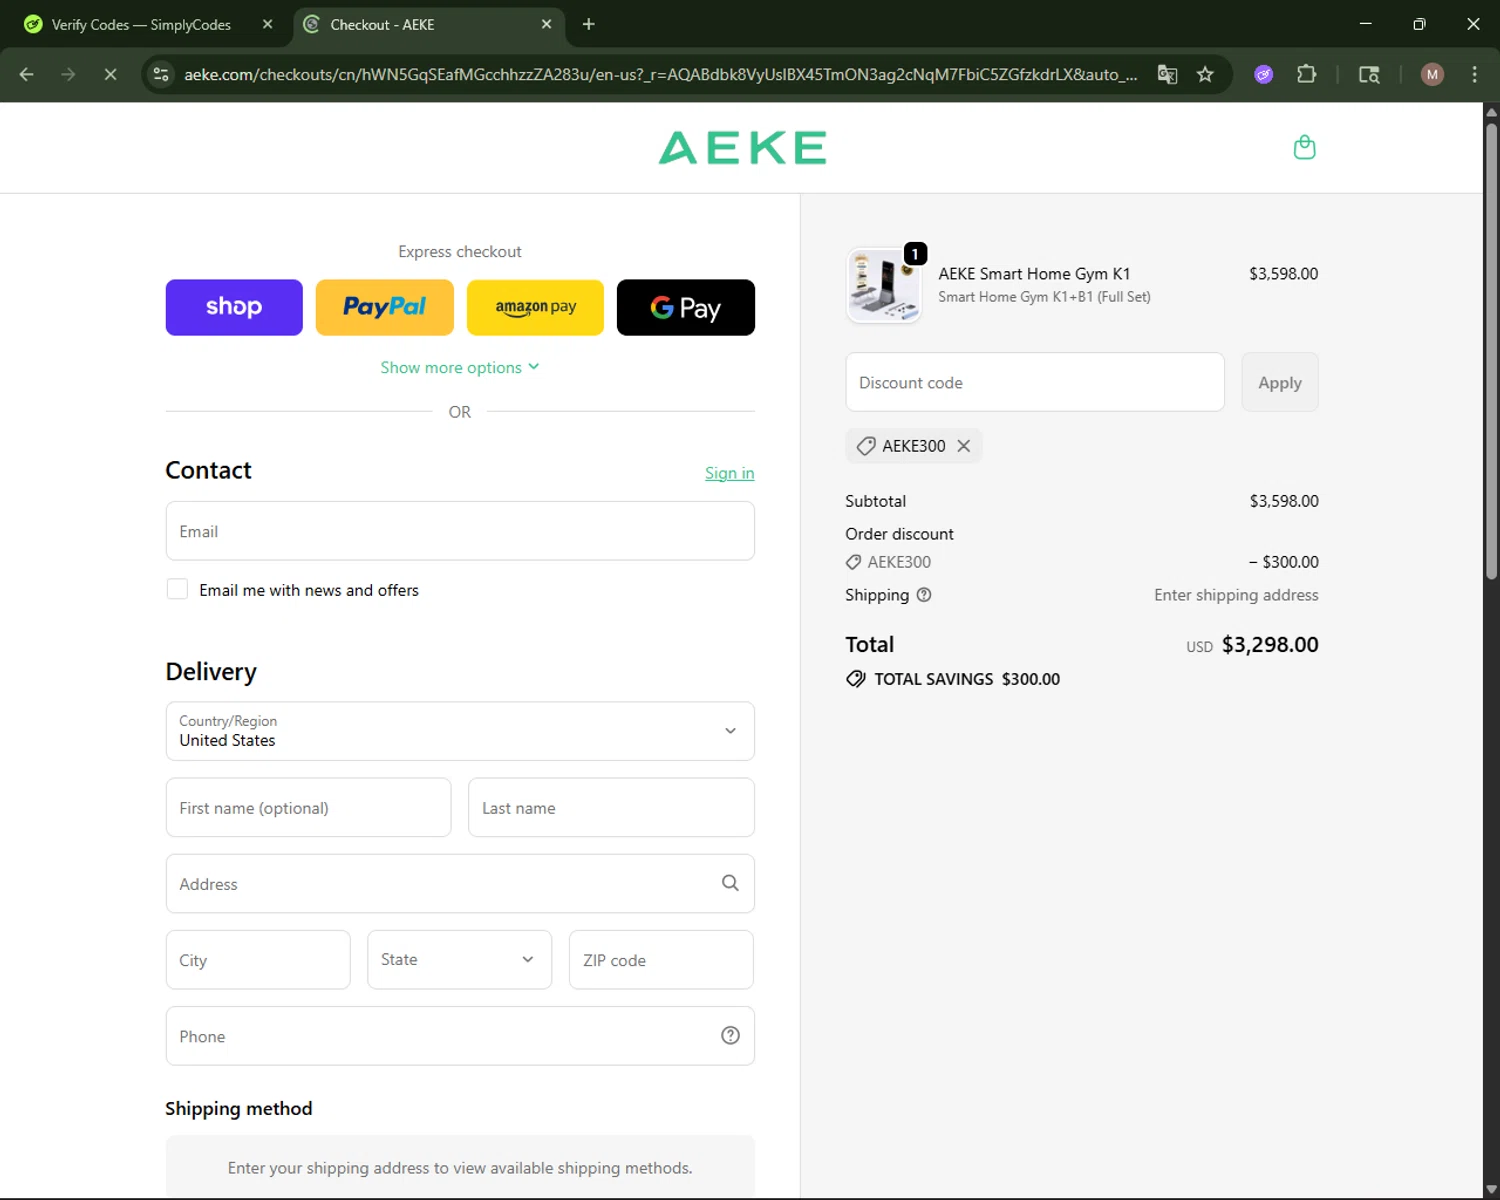The height and width of the screenshot is (1200, 1500).
Task: Click AEKE Smart Home Gym K1 product name
Action: click(x=1034, y=274)
